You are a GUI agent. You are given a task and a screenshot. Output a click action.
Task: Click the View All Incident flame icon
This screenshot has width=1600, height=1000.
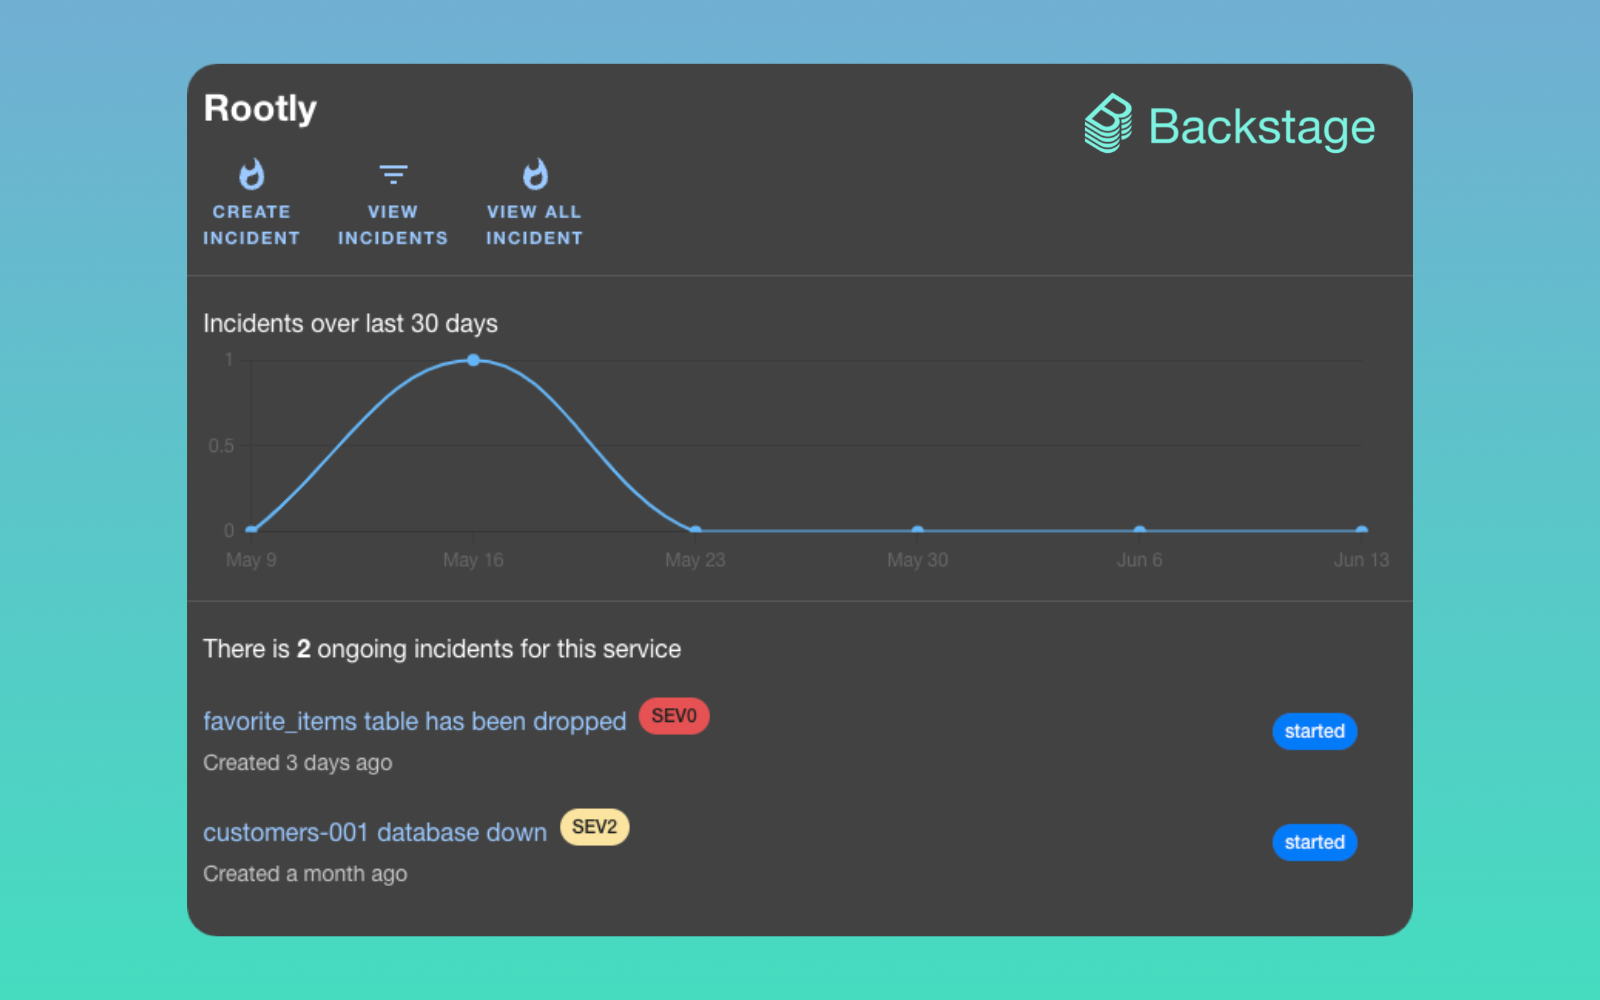[x=534, y=175]
